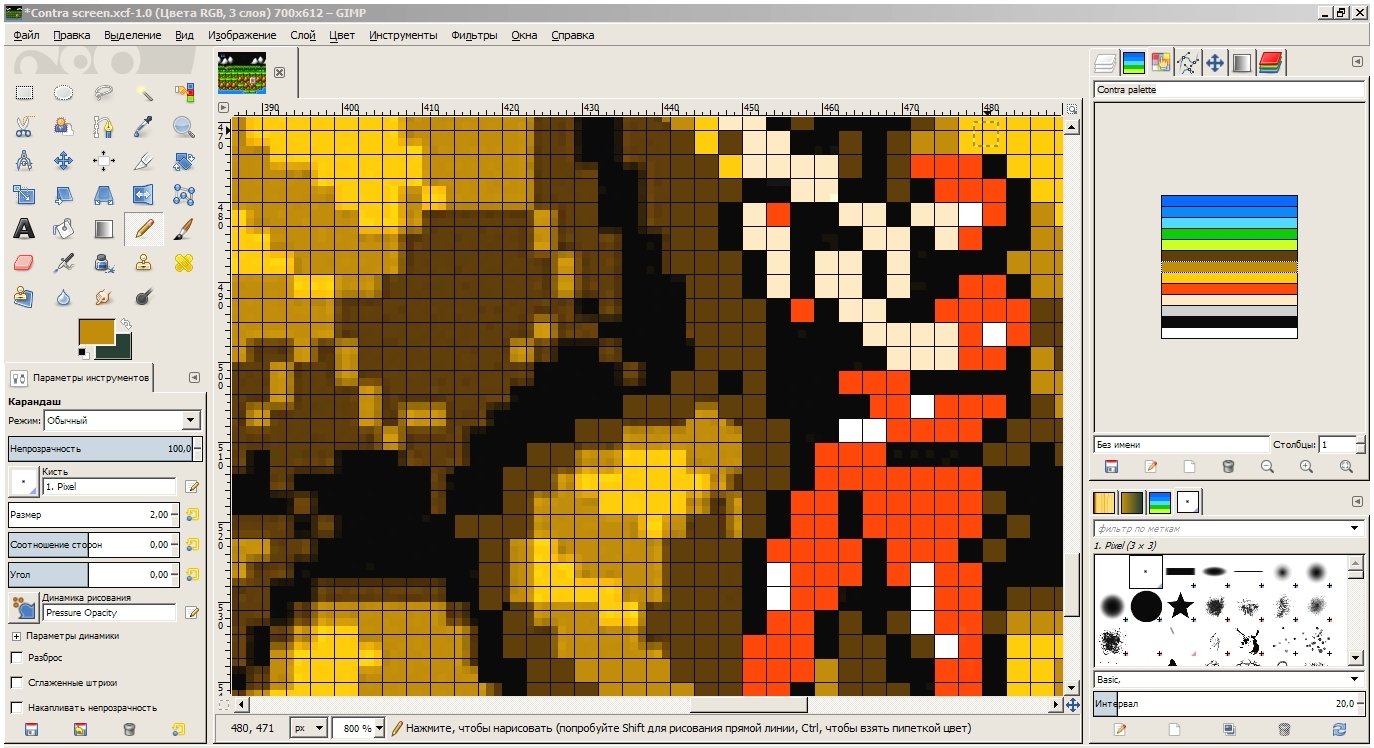The height and width of the screenshot is (748, 1374).
Task: Select the Move tool
Action: coord(63,161)
